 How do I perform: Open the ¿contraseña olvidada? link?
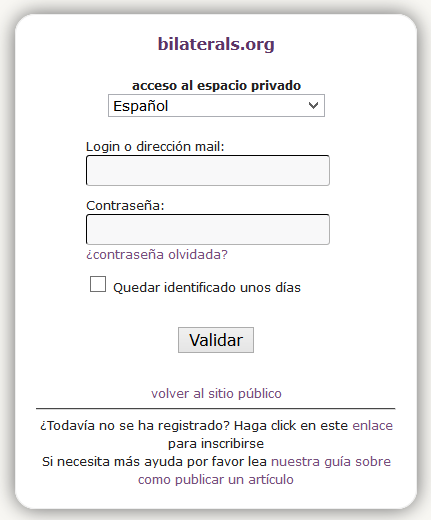click(x=157, y=254)
